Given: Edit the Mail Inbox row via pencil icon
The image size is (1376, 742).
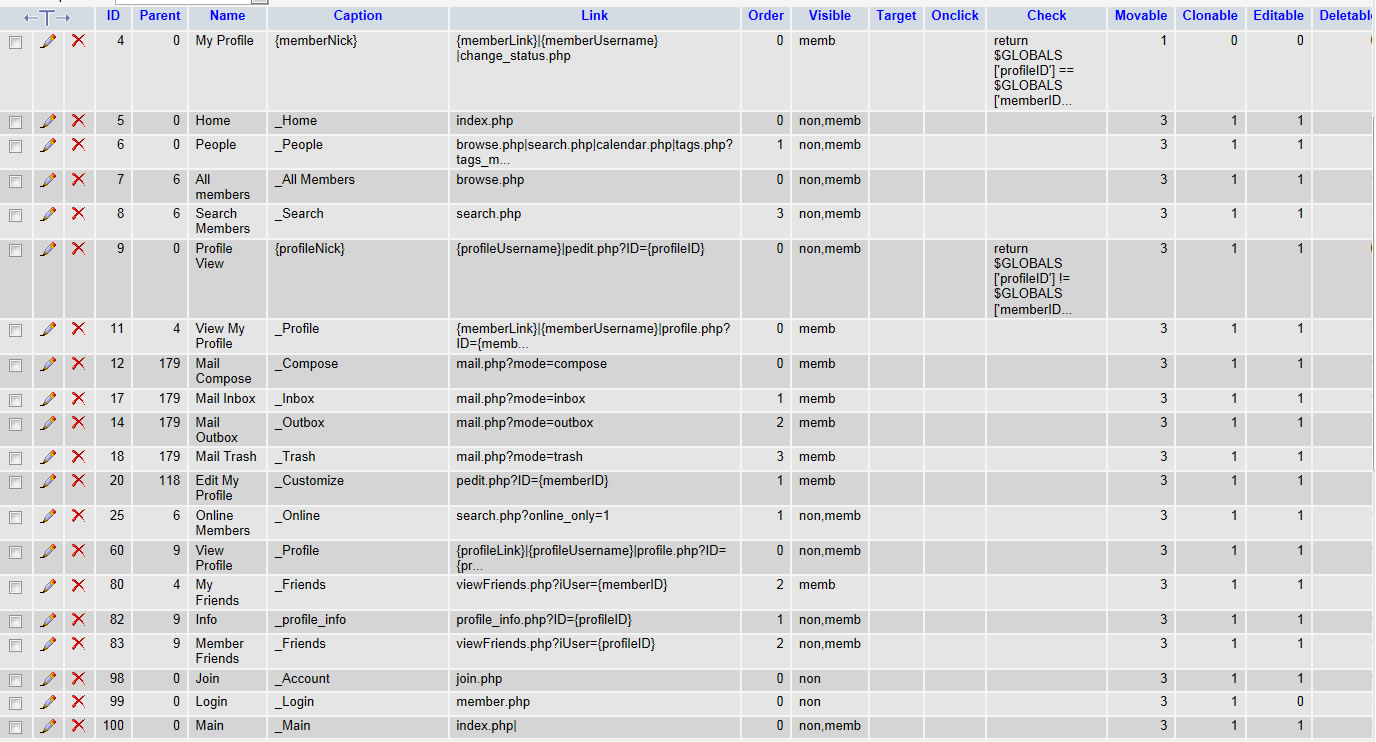Looking at the screenshot, I should coord(48,399).
